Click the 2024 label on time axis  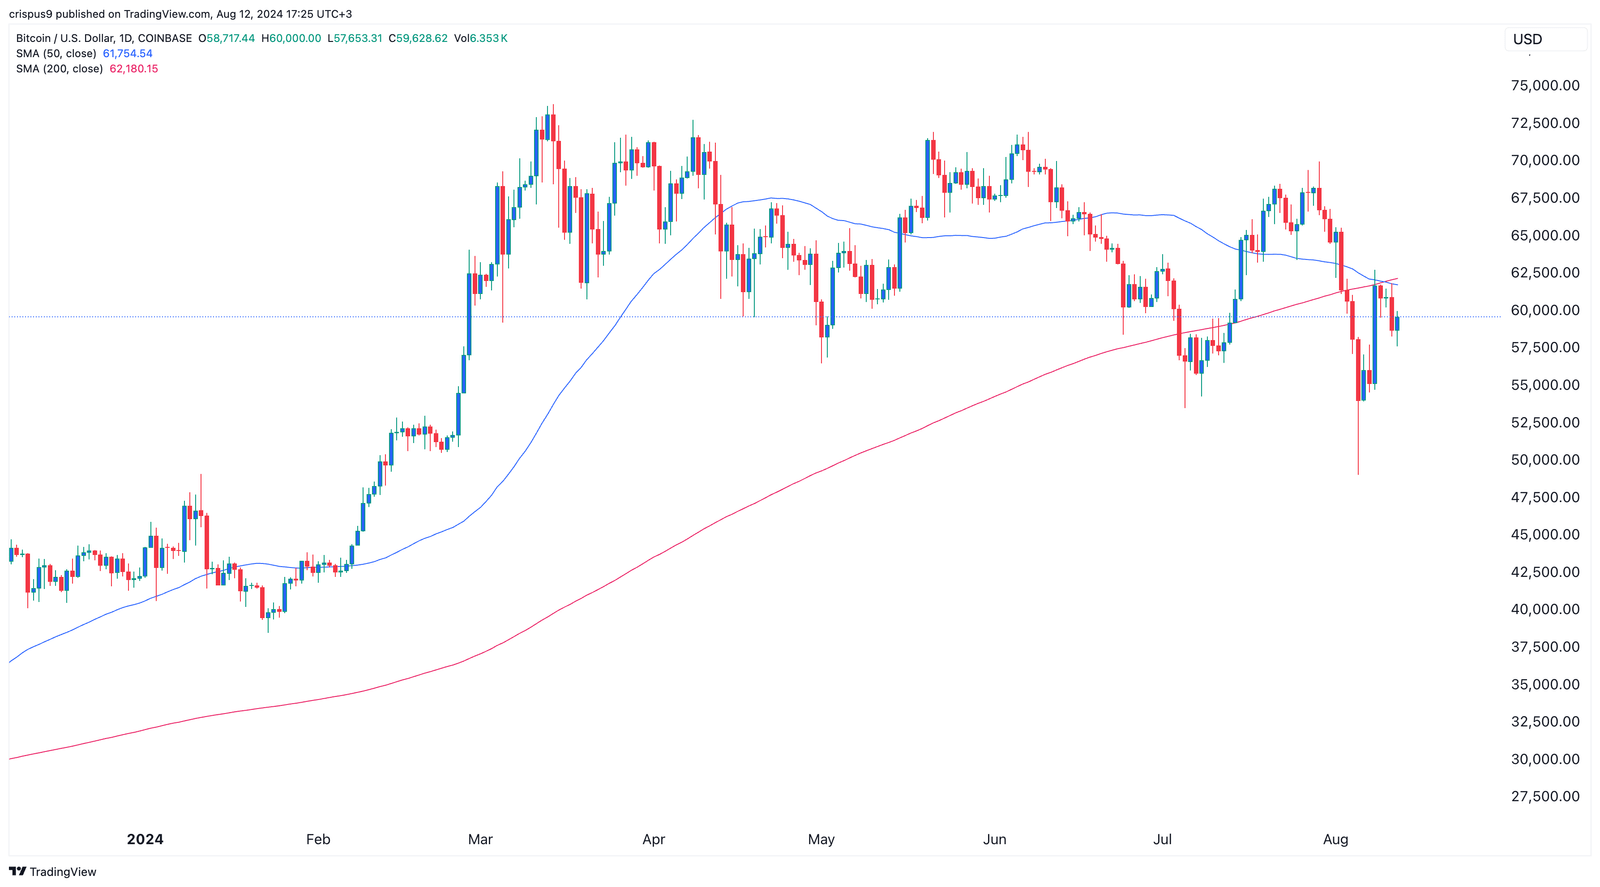(145, 839)
